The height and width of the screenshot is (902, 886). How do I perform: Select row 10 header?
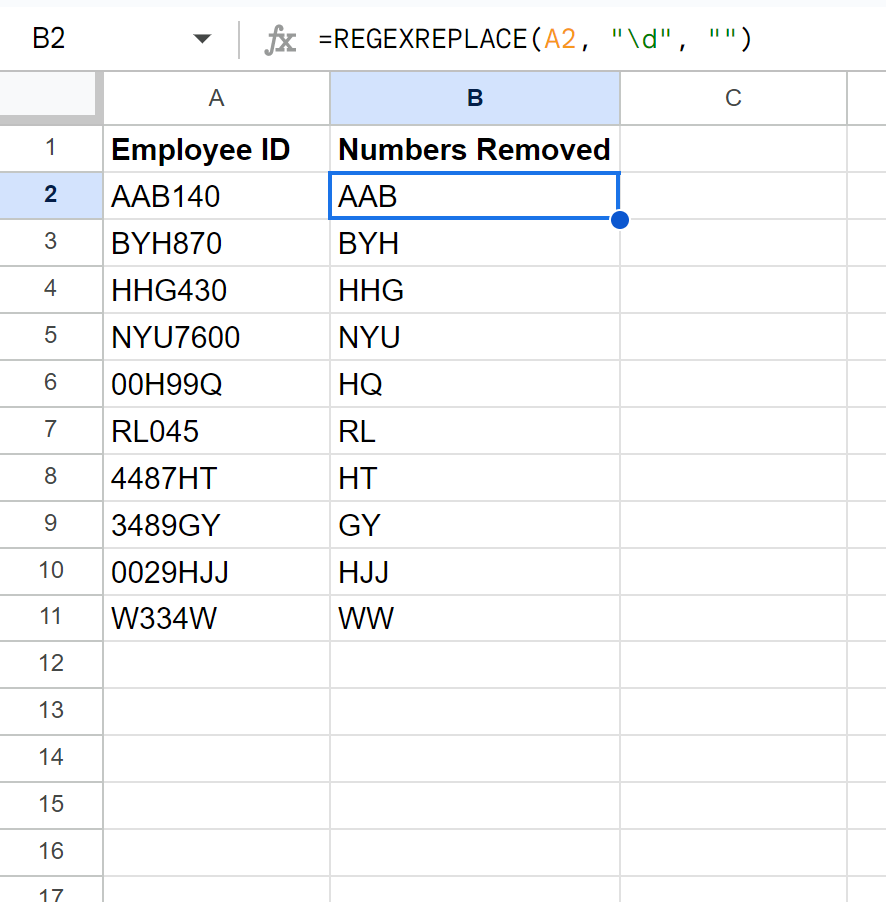[x=51, y=571]
